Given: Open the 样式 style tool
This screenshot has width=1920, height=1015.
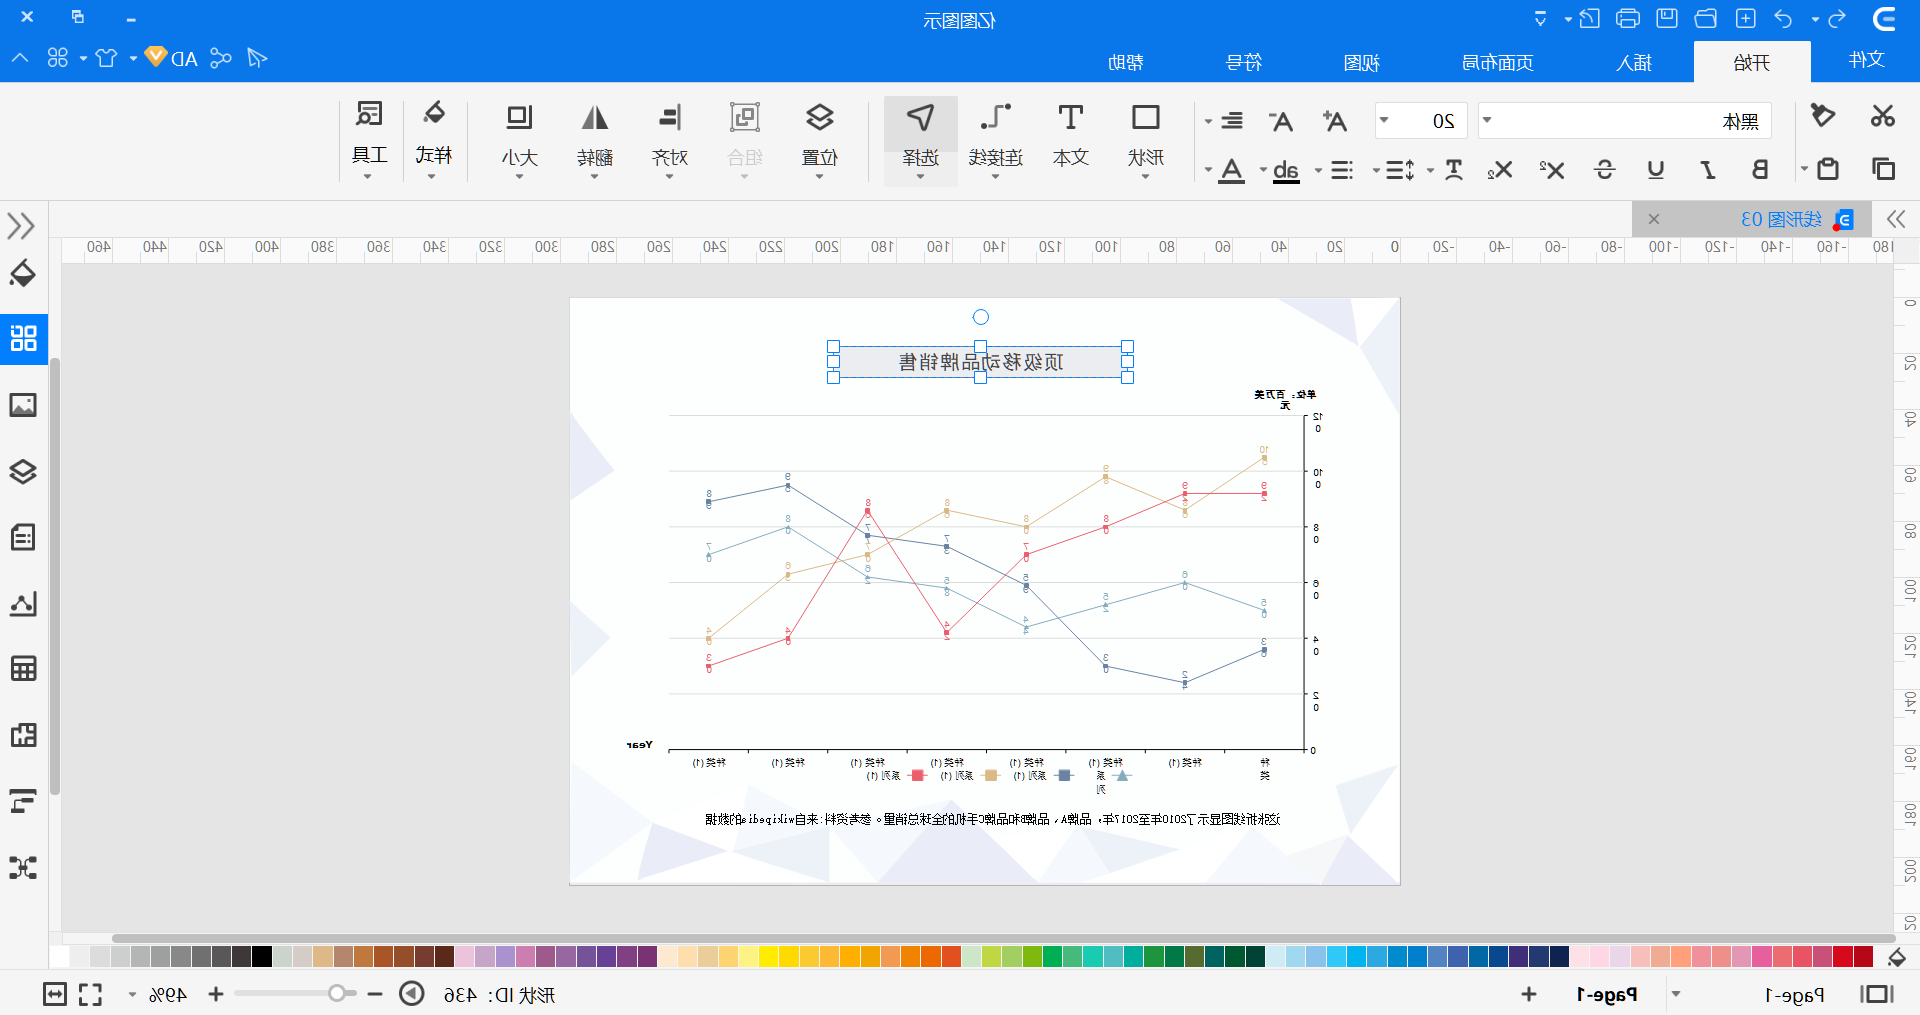Looking at the screenshot, I should click(x=433, y=138).
